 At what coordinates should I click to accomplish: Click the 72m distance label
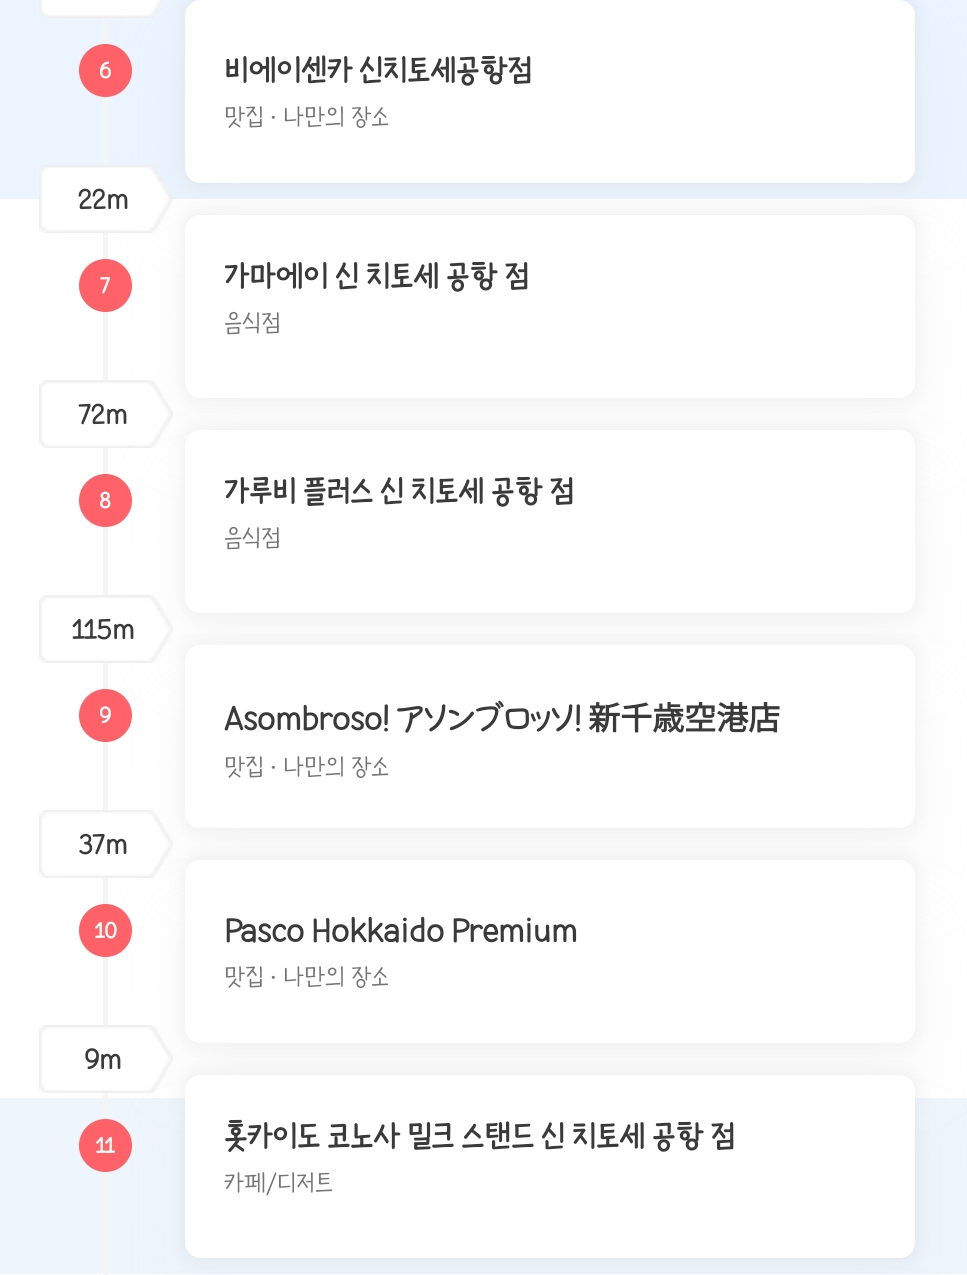click(x=103, y=414)
